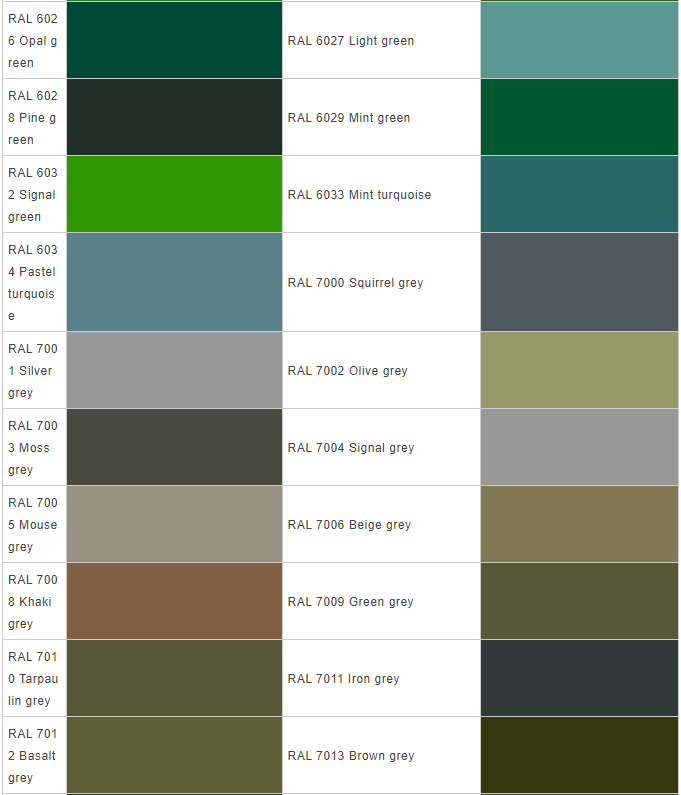Select the "RAL 7006 Beige grey" label

tap(349, 525)
